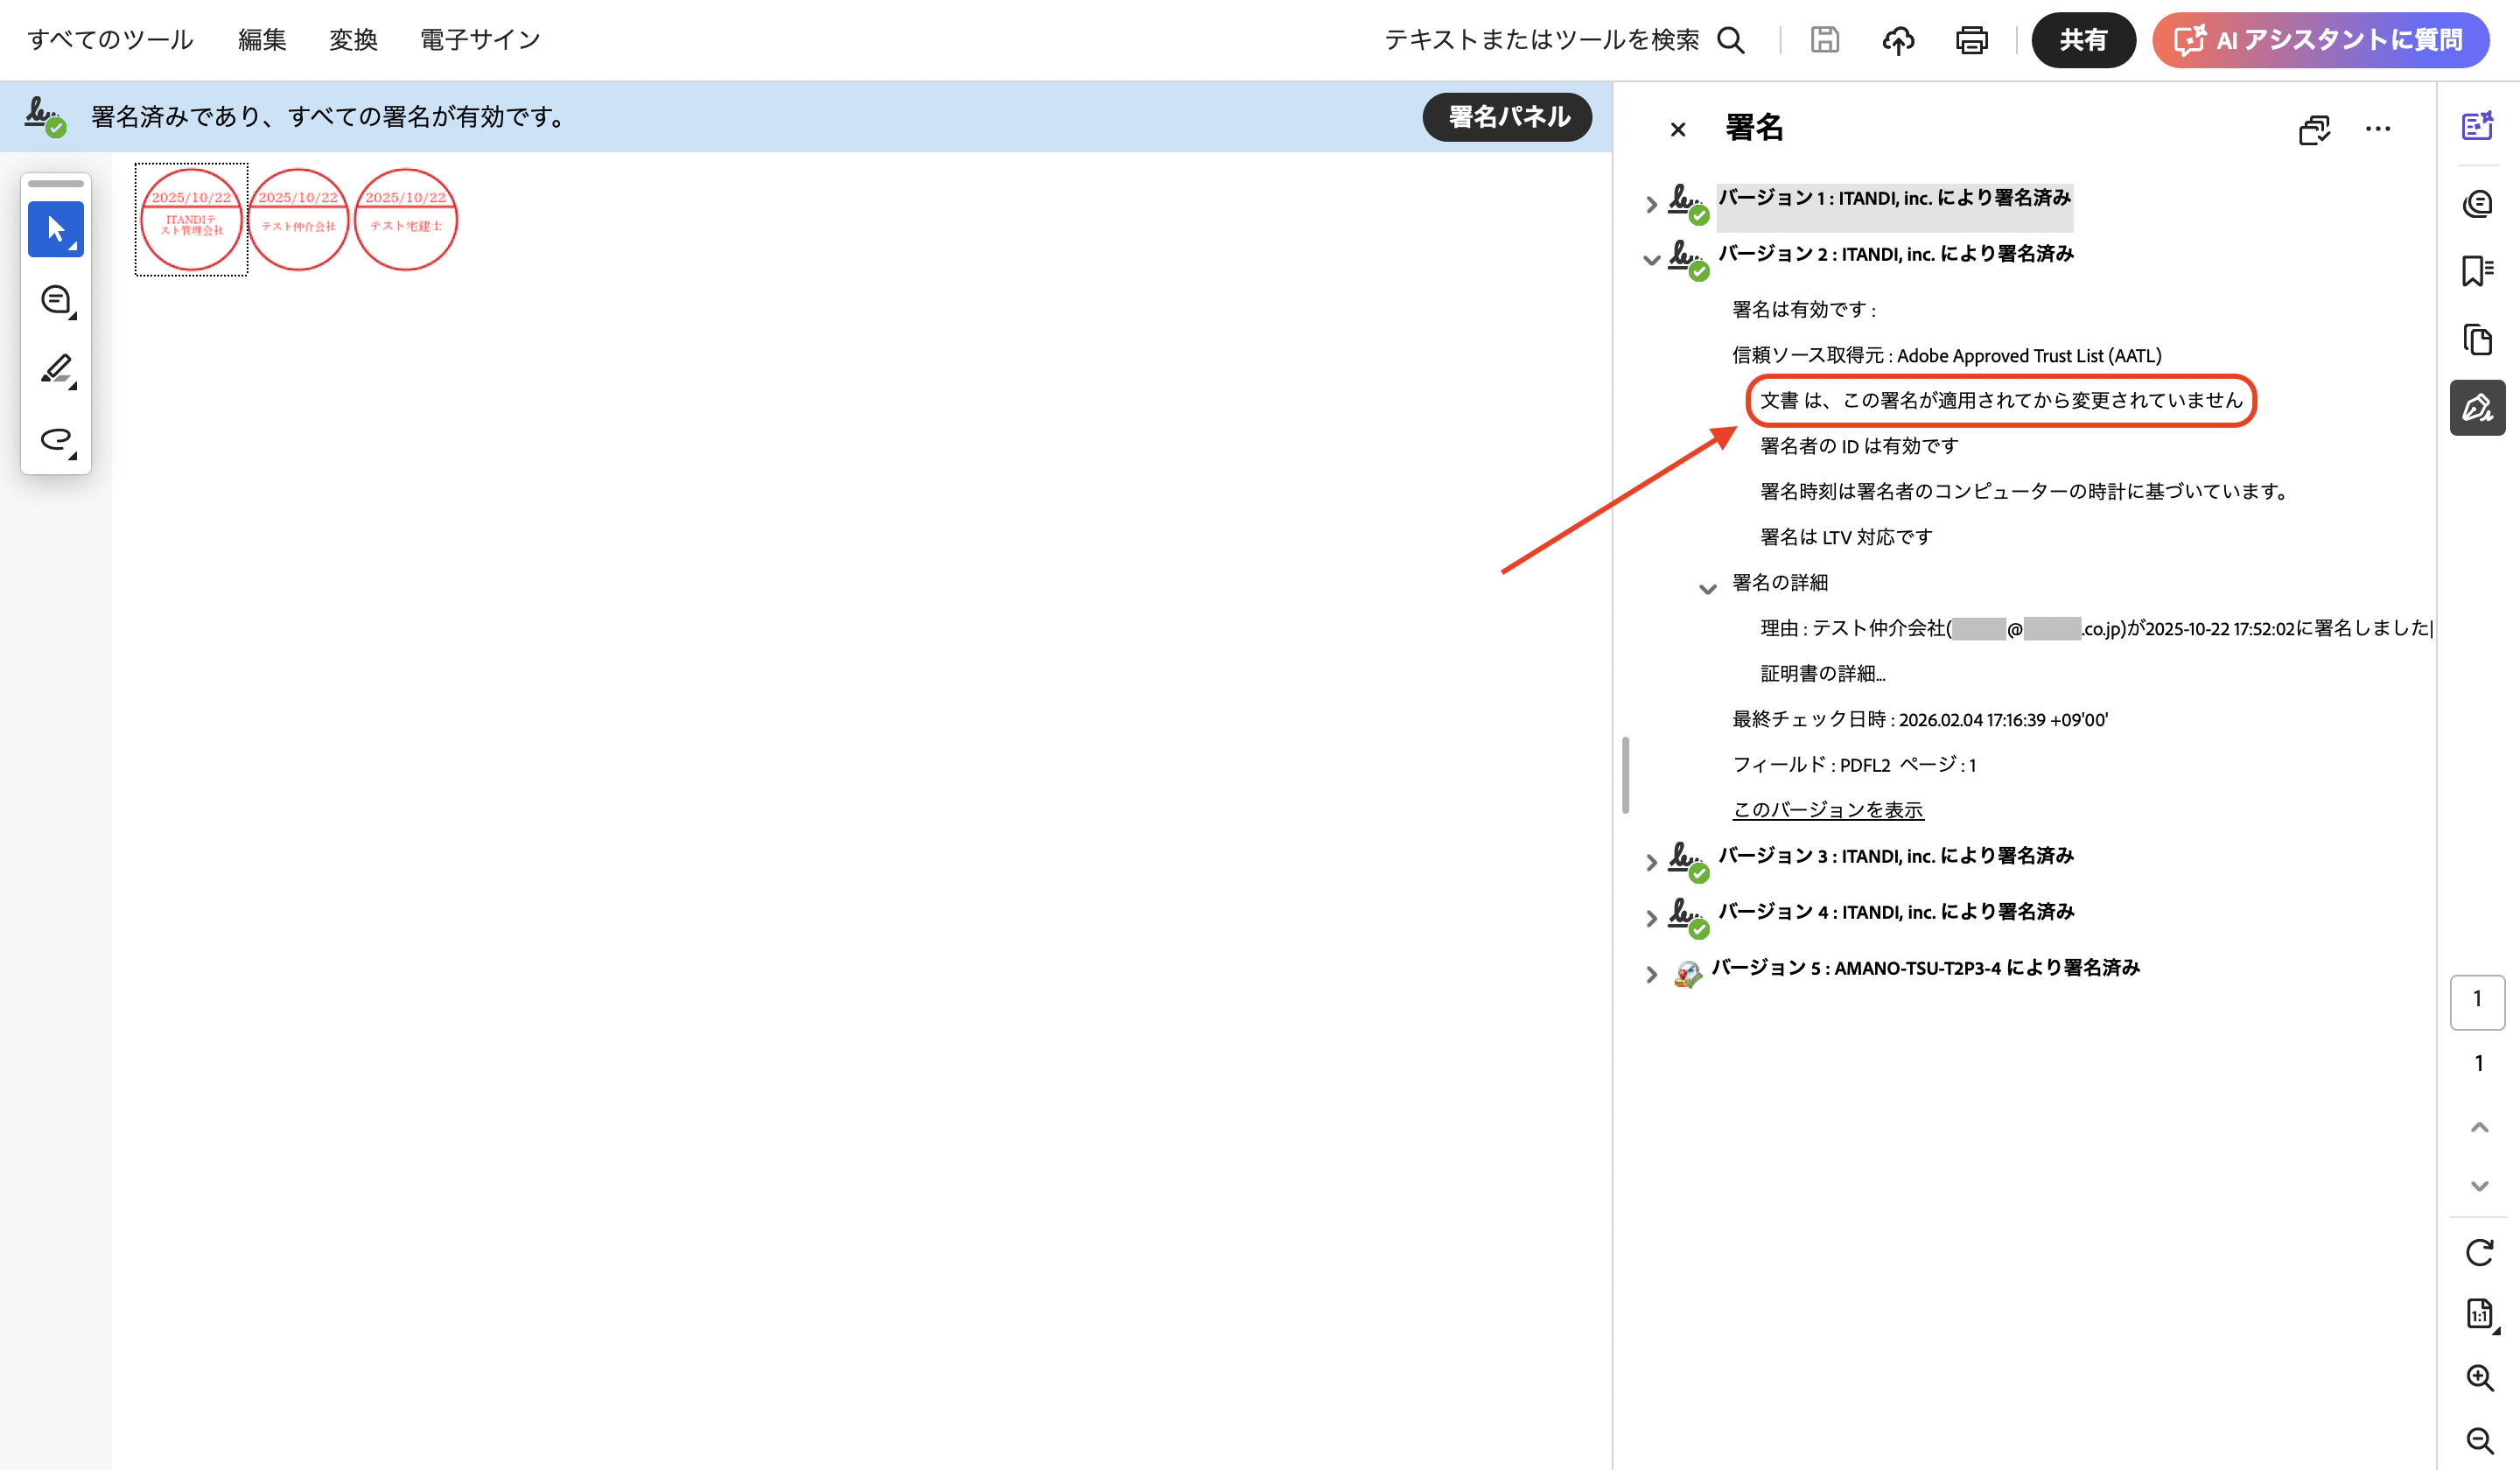Click the current page number box
Image resolution: width=2520 pixels, height=1470 pixels.
point(2477,1001)
